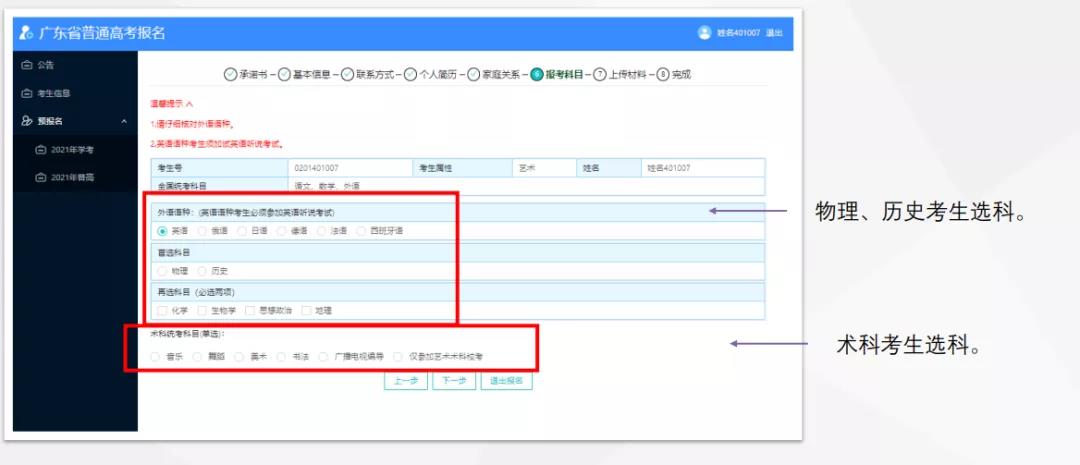Check the 地理 checkbox

click(306, 311)
